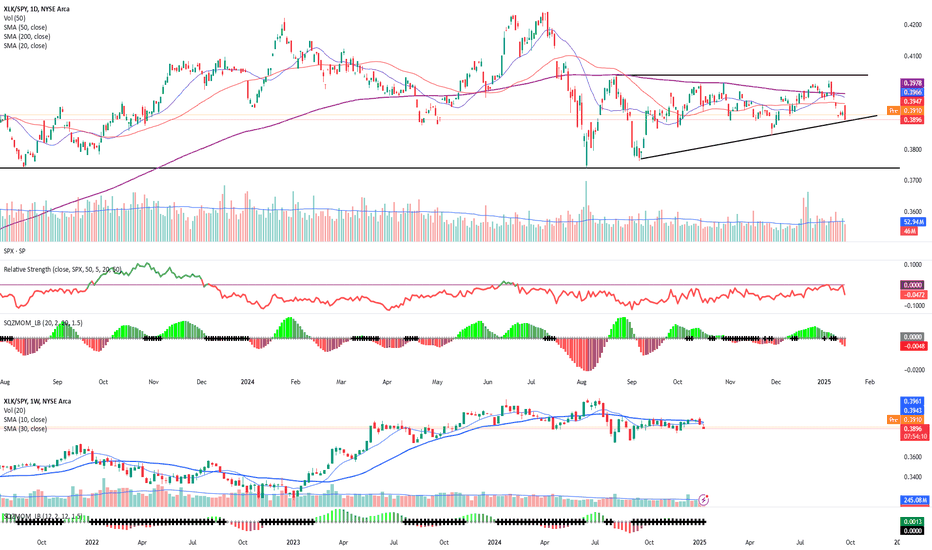This screenshot has height=550, width=932.
Task: Click the red 46M volume label
Action: coord(909,231)
